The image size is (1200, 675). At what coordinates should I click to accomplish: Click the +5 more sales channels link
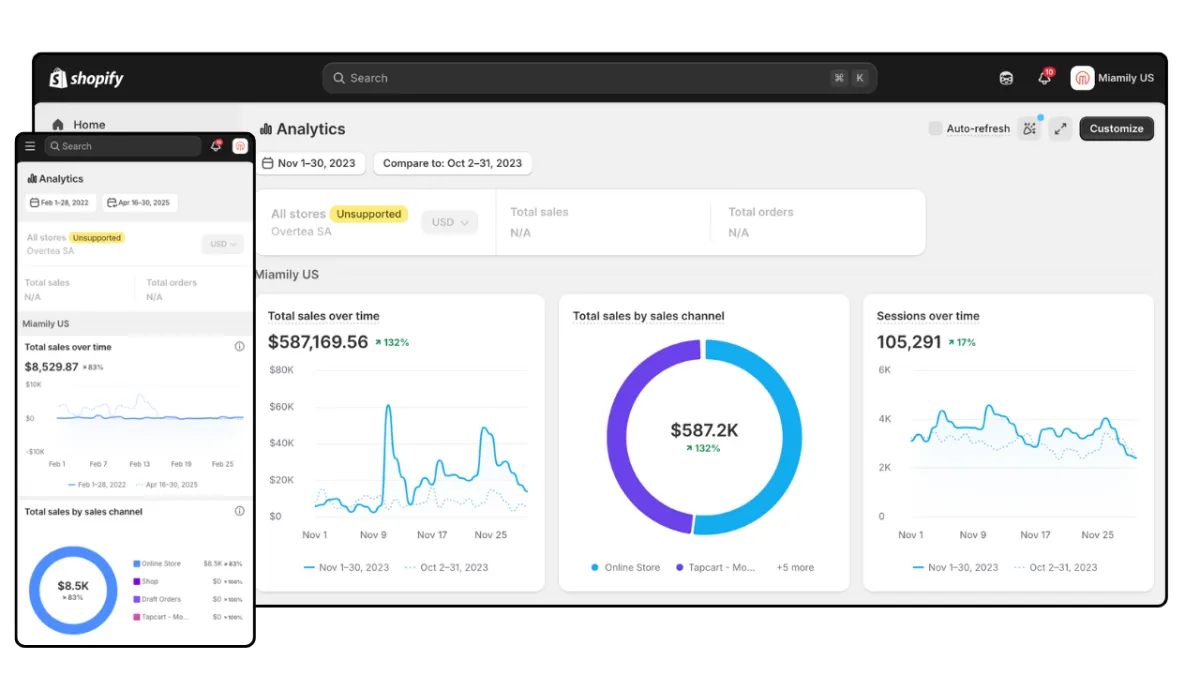tap(795, 567)
